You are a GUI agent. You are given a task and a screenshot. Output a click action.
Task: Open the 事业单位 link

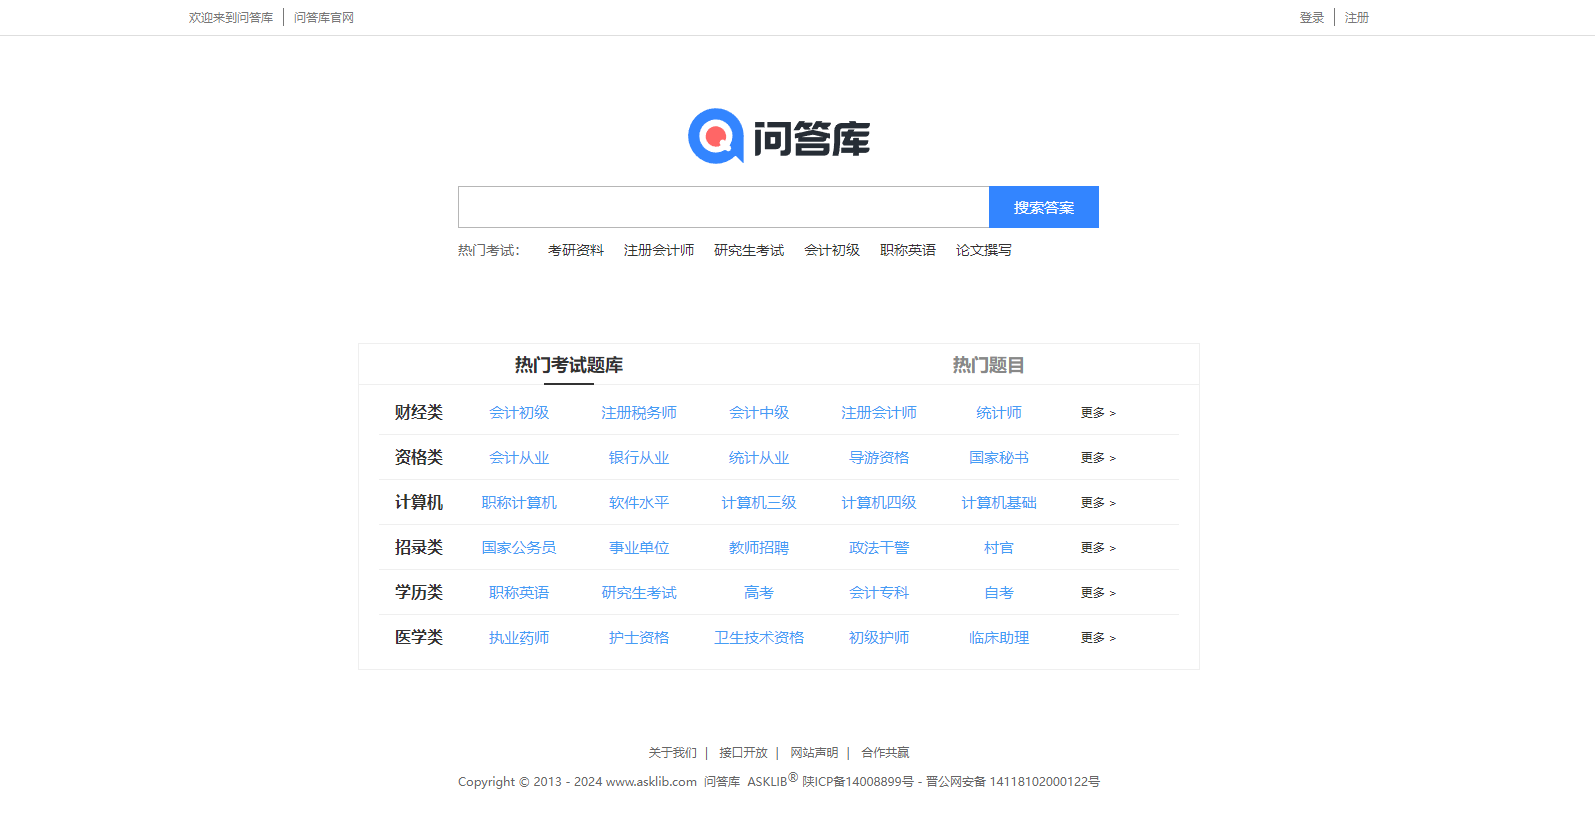tap(639, 548)
